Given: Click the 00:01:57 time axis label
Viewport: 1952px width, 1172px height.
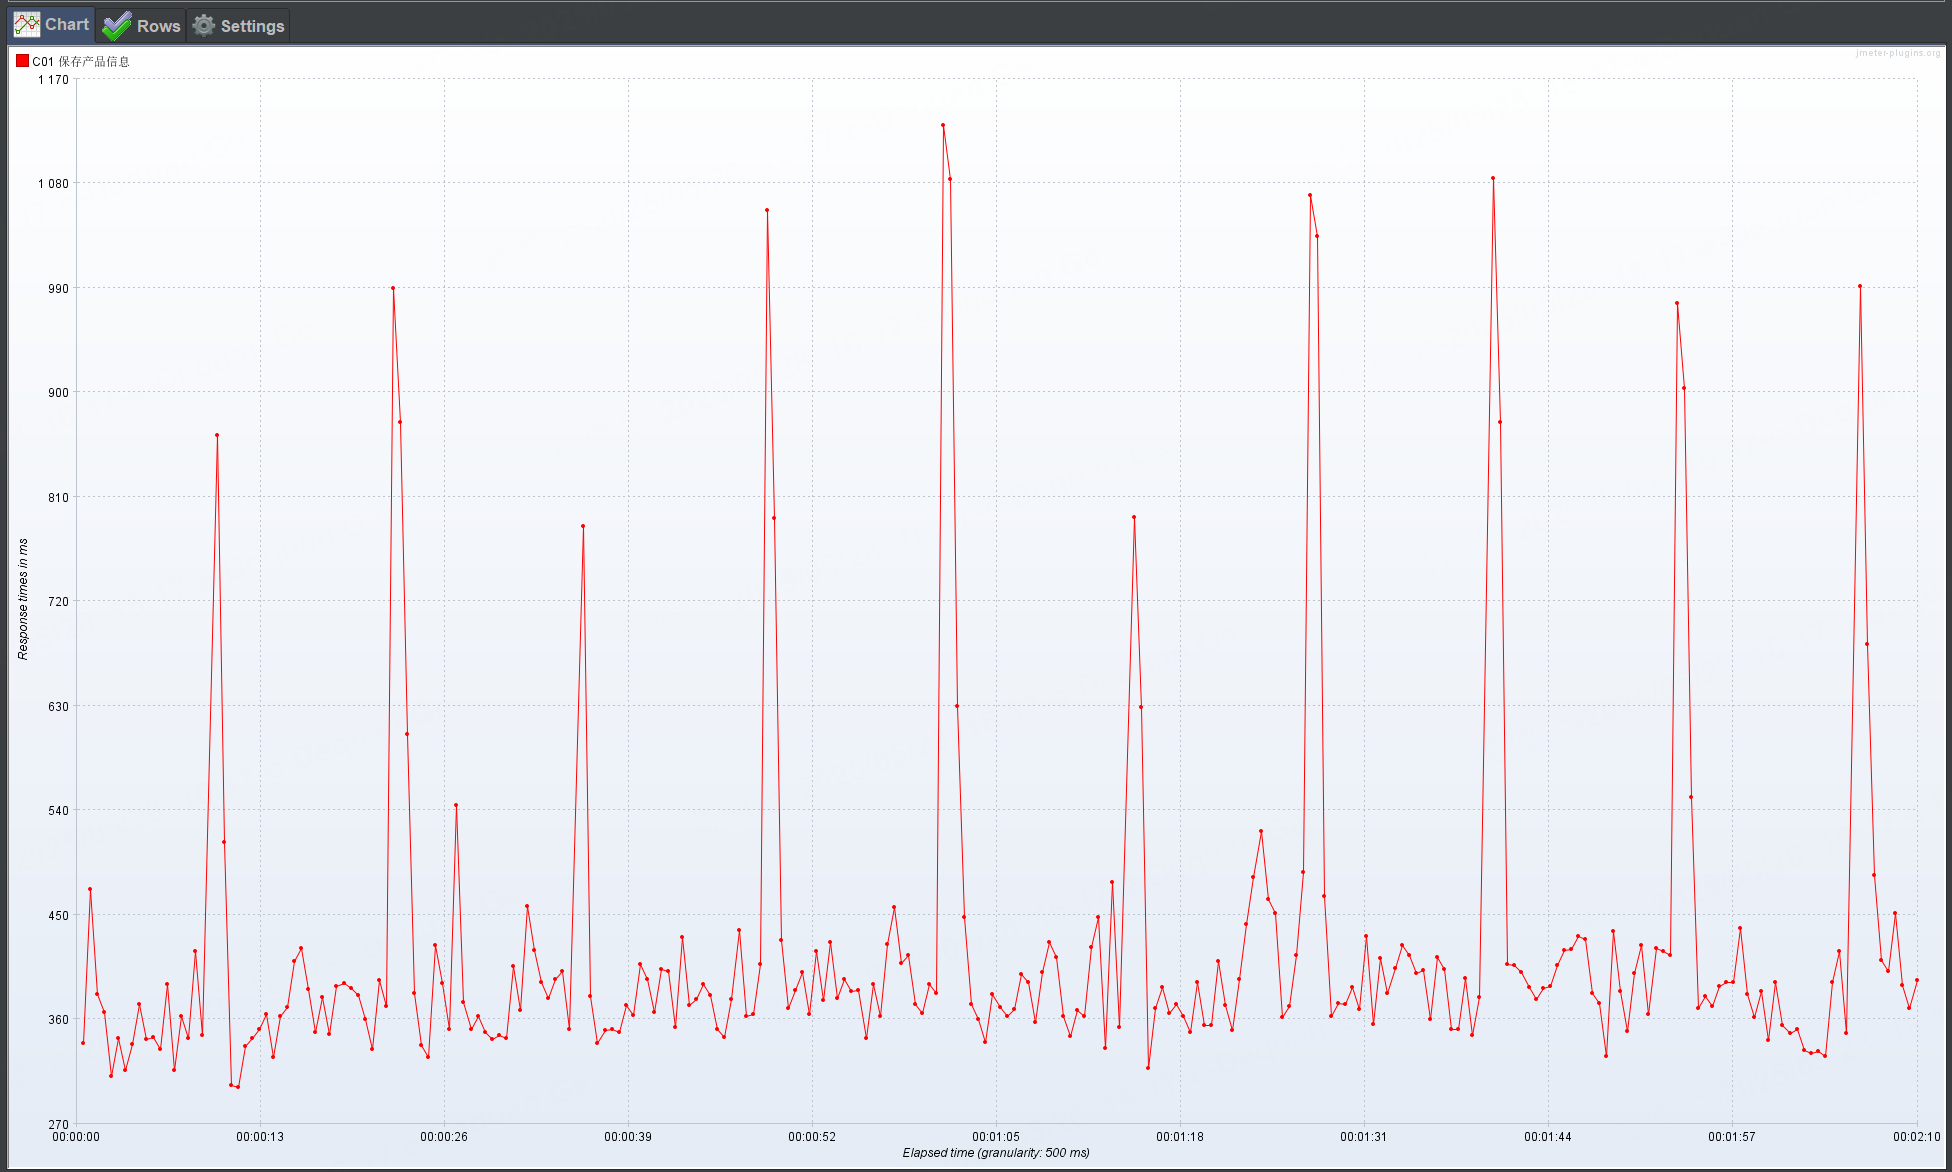Looking at the screenshot, I should click(x=1732, y=1137).
